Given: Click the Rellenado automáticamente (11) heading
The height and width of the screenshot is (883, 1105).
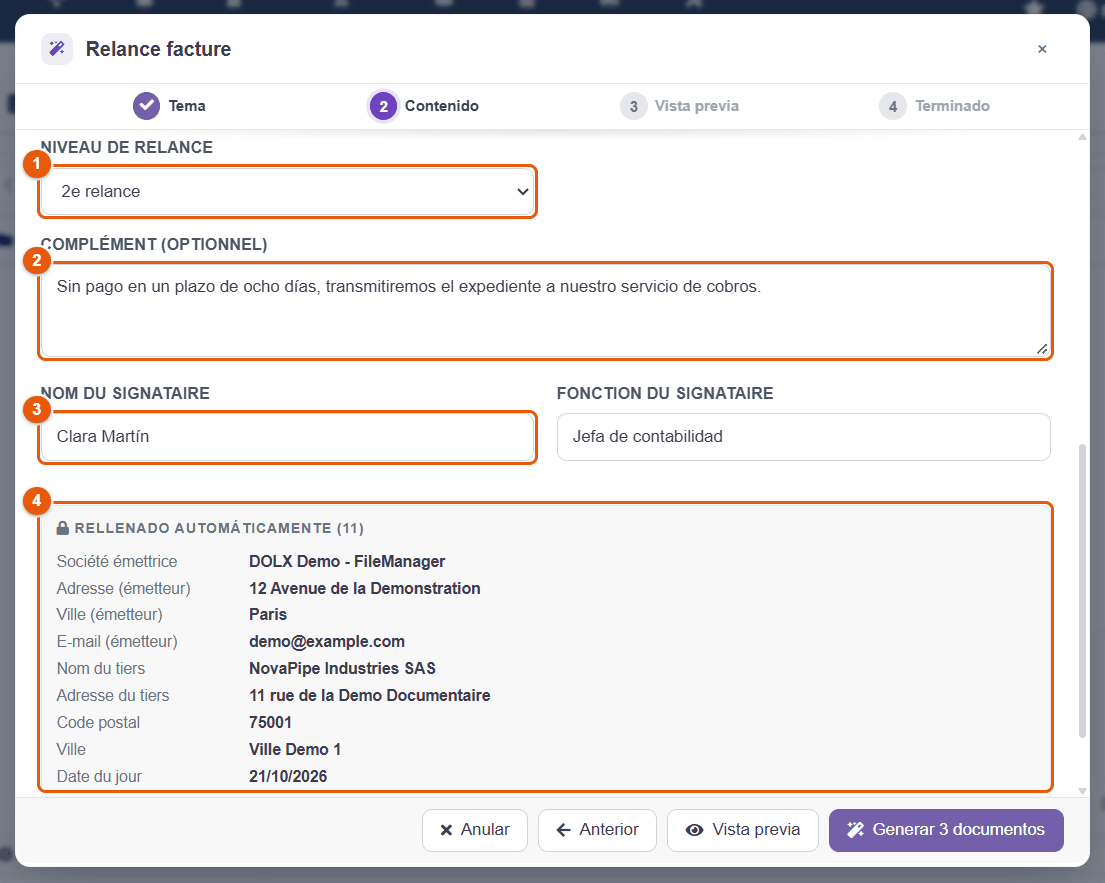Looking at the screenshot, I should pyautogui.click(x=219, y=528).
